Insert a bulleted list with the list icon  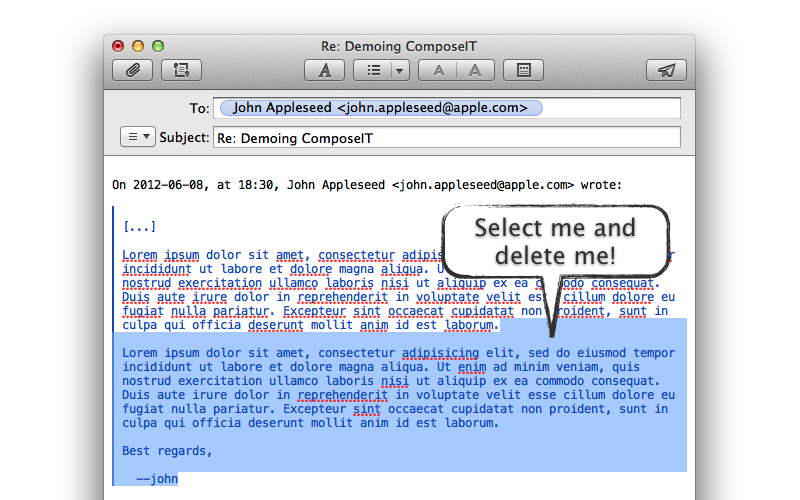coord(373,70)
